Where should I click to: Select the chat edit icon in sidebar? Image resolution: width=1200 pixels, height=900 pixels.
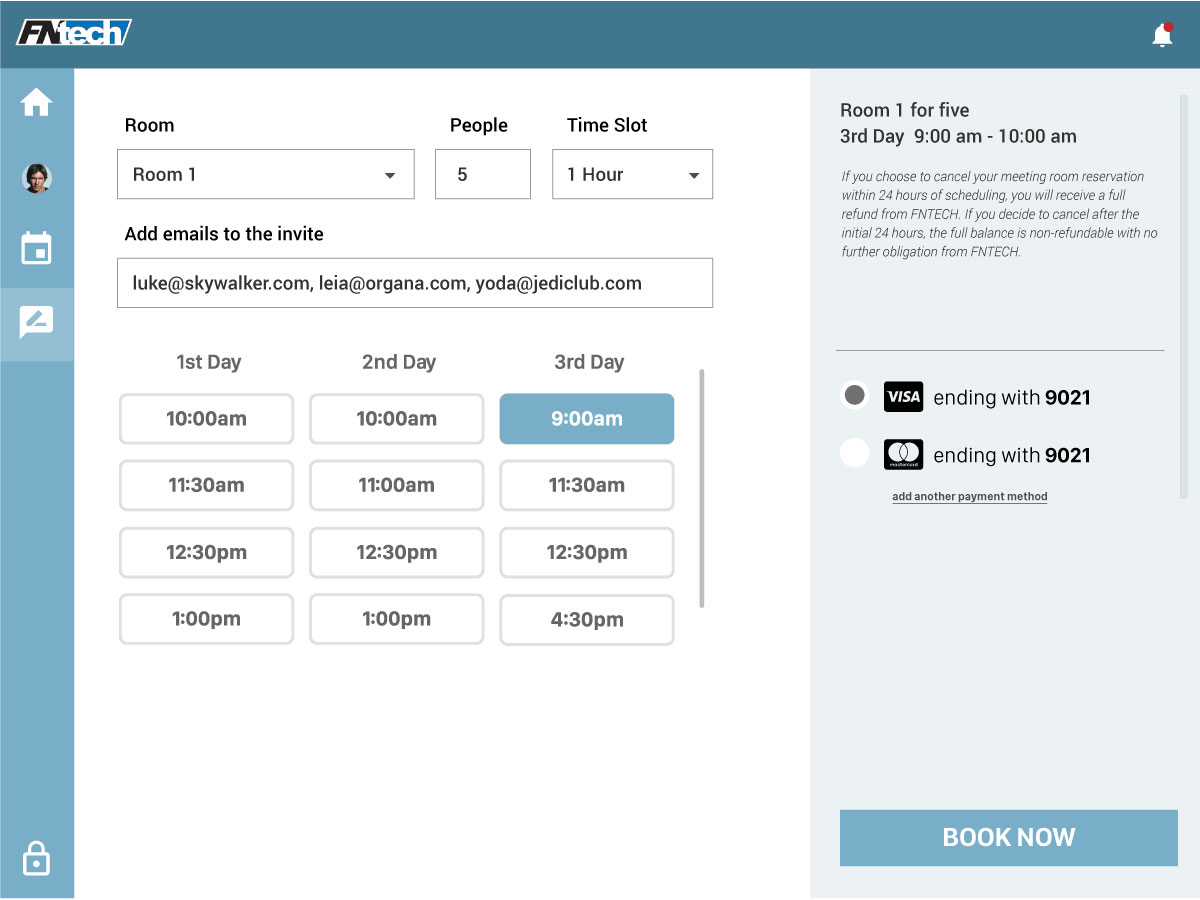point(37,322)
